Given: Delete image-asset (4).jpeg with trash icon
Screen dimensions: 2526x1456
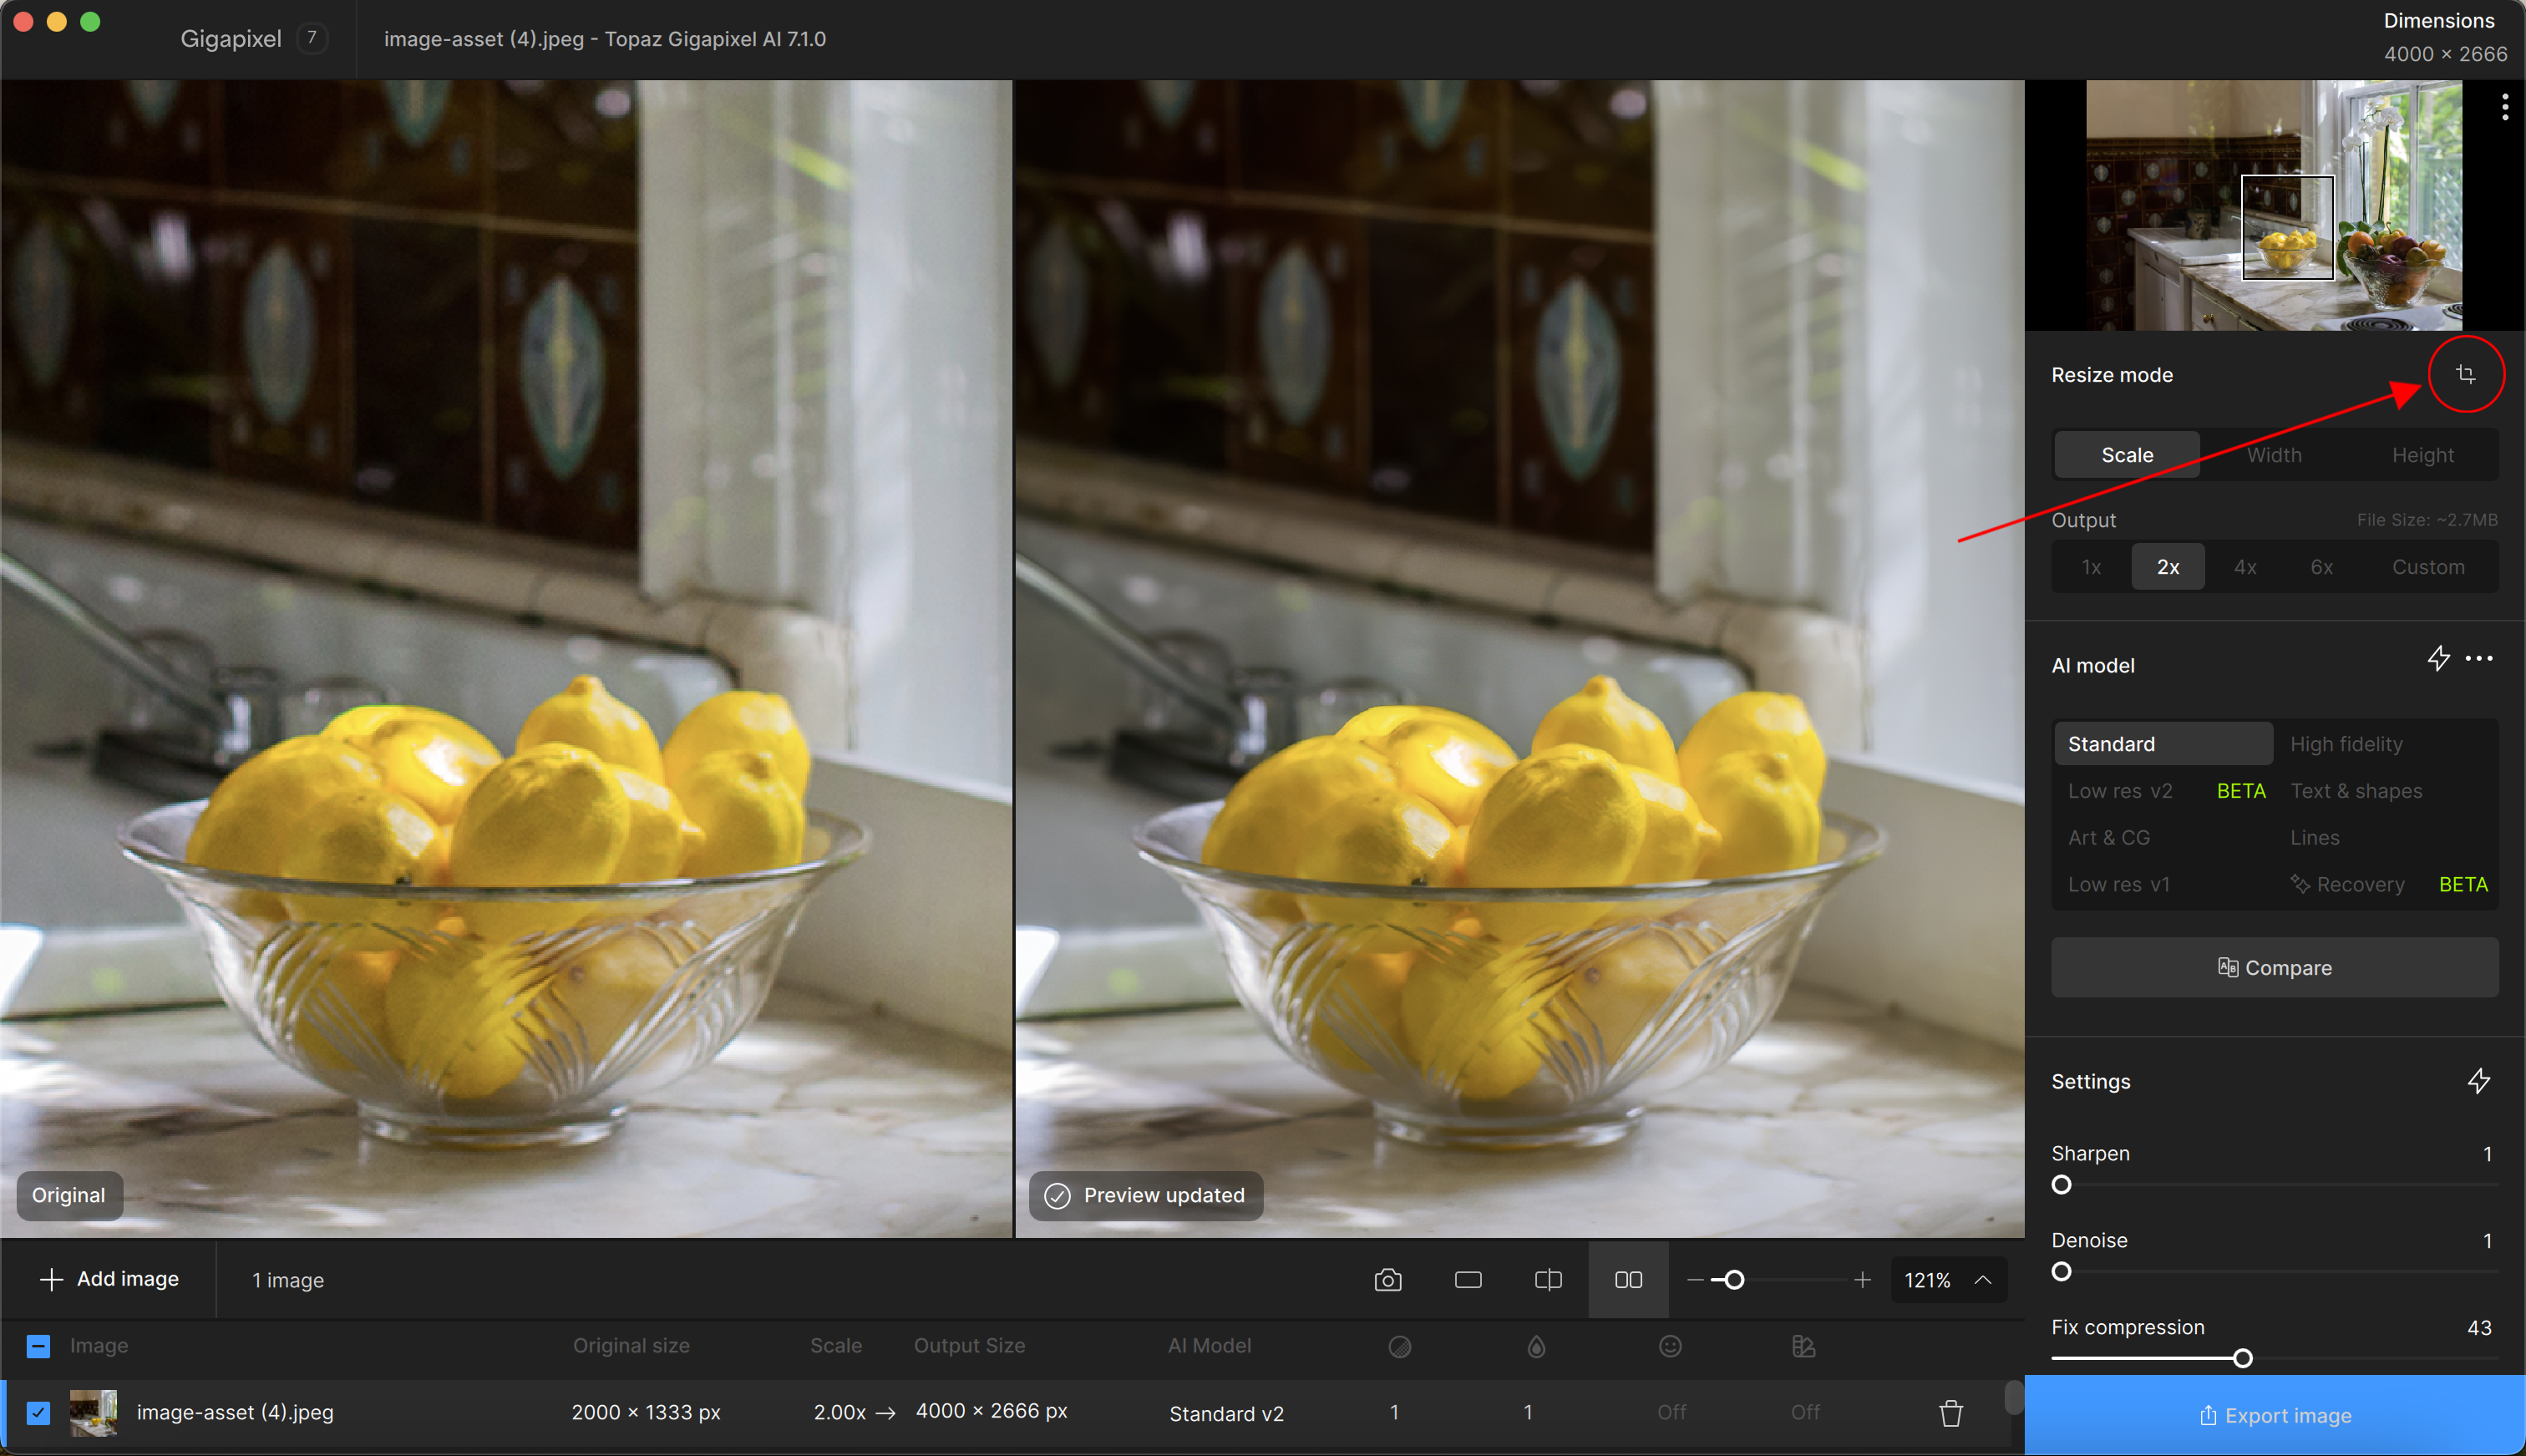Looking at the screenshot, I should (x=1950, y=1413).
